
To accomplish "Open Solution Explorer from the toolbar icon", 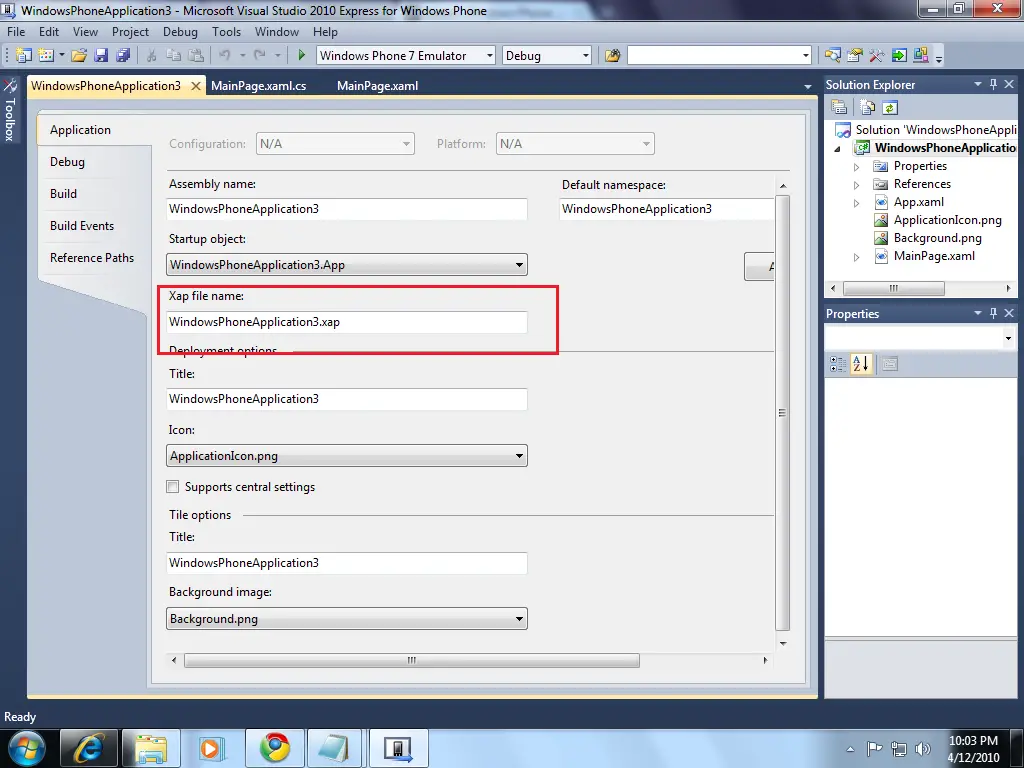I will click(x=833, y=56).
